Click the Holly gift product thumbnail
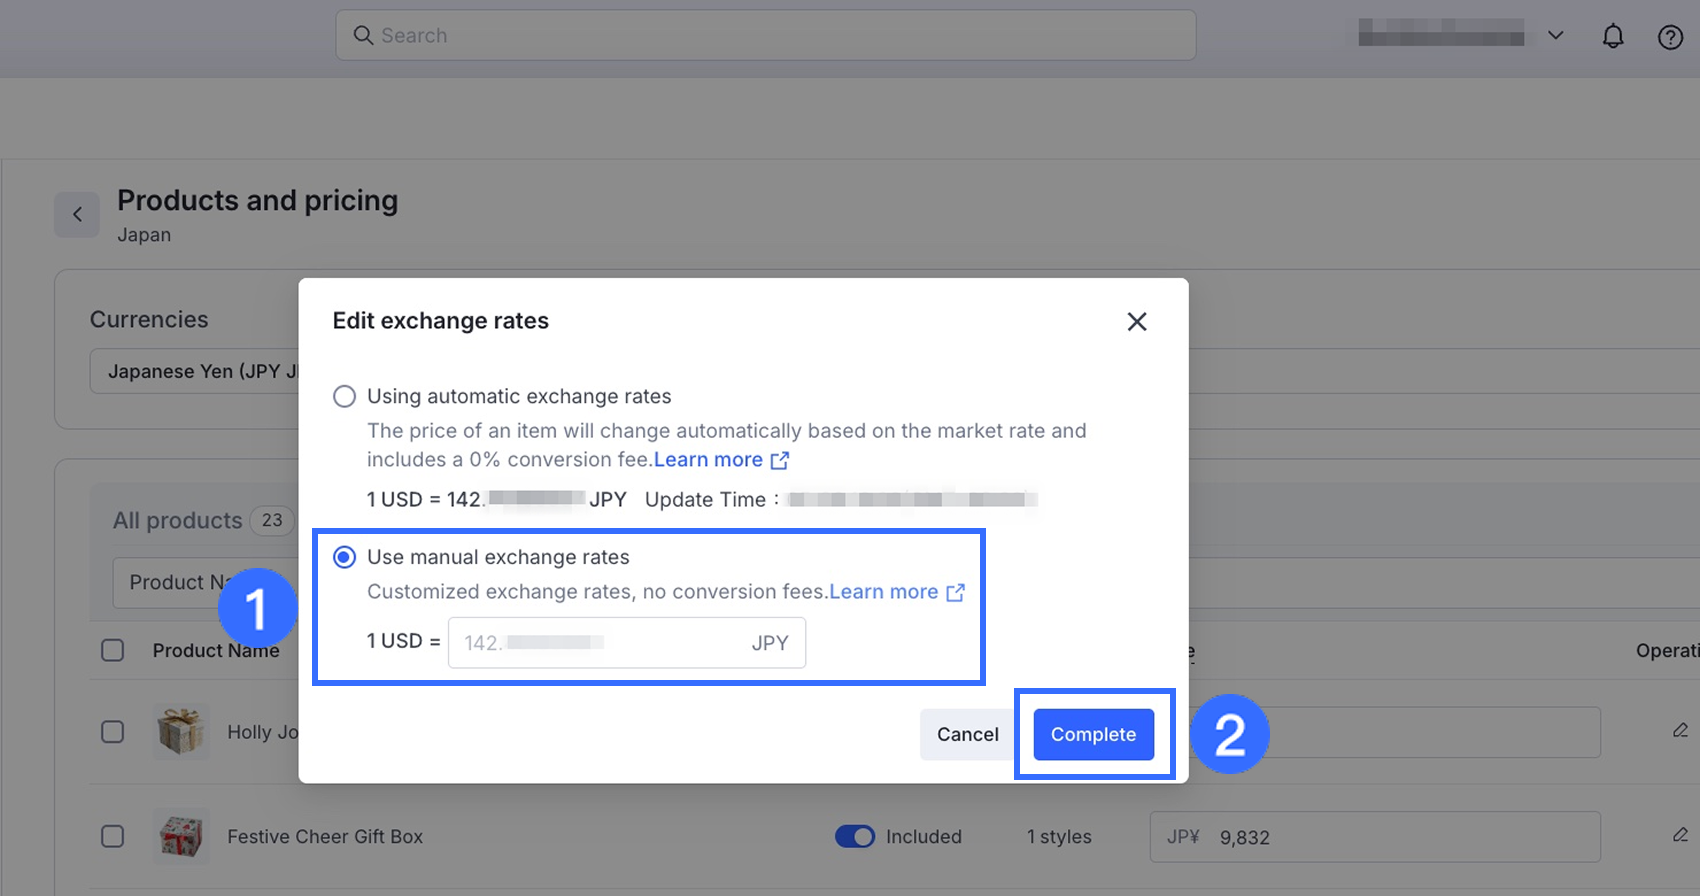This screenshot has height=896, width=1700. pos(181,731)
